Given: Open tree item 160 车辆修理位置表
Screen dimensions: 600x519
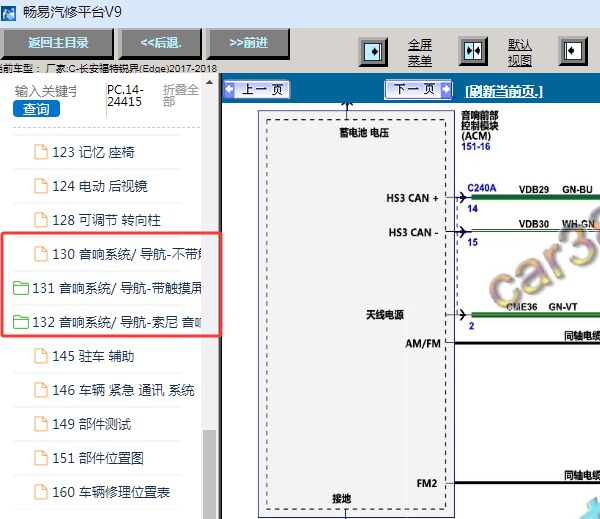Looking at the screenshot, I should [x=111, y=492].
